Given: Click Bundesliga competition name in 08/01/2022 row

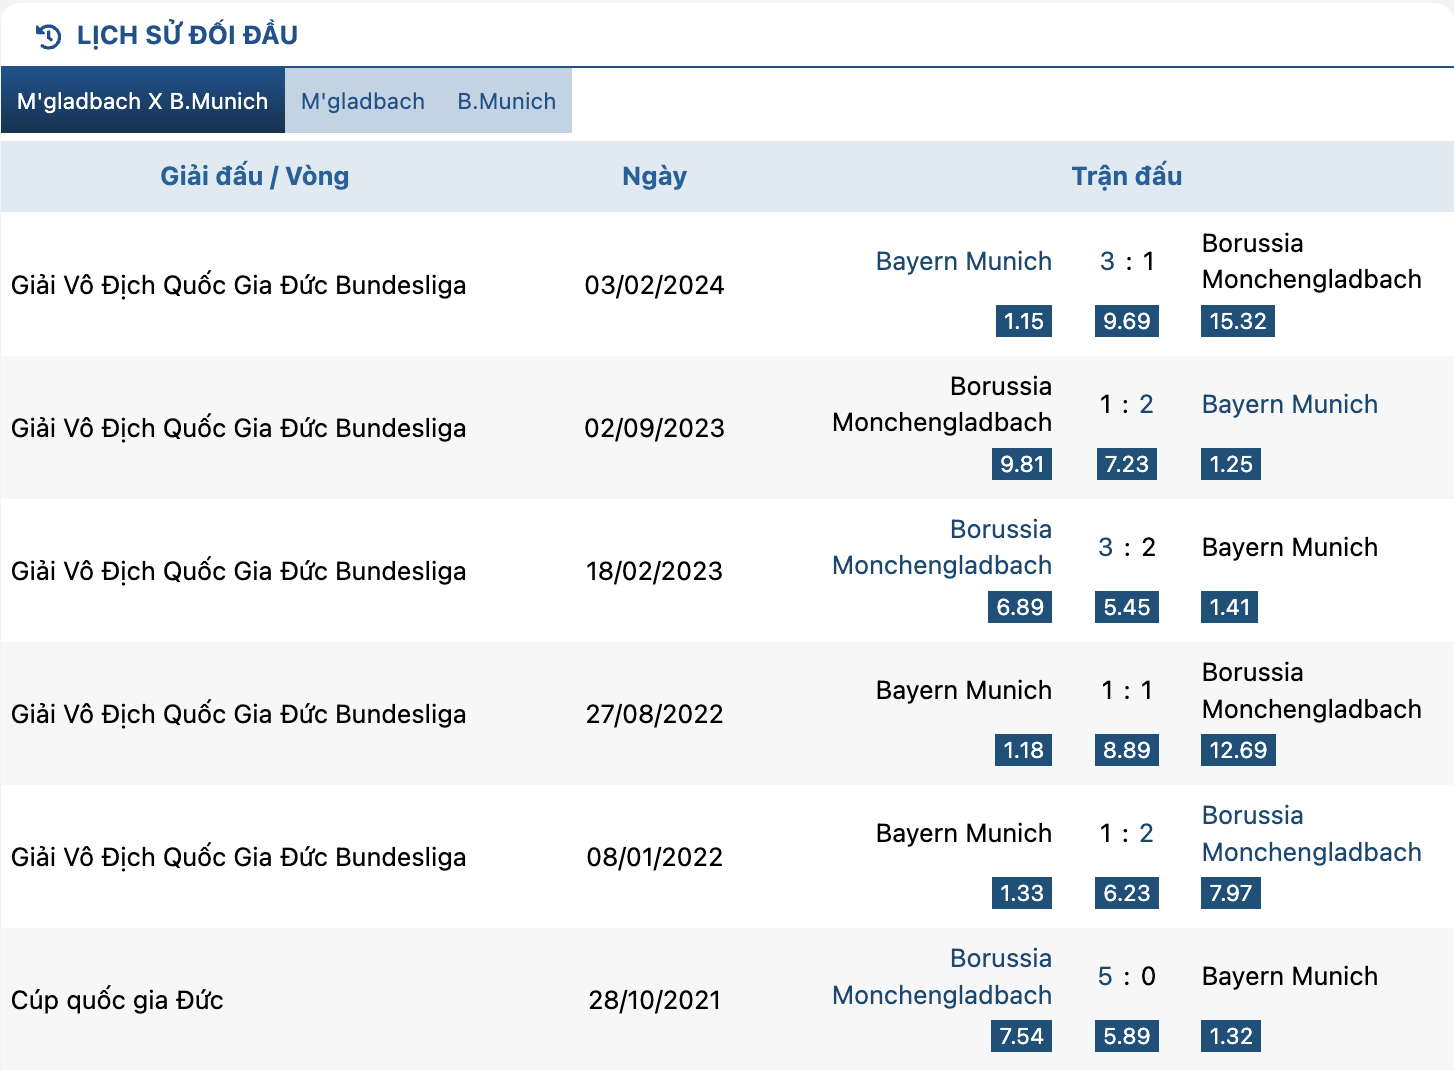Looking at the screenshot, I should 238,857.
